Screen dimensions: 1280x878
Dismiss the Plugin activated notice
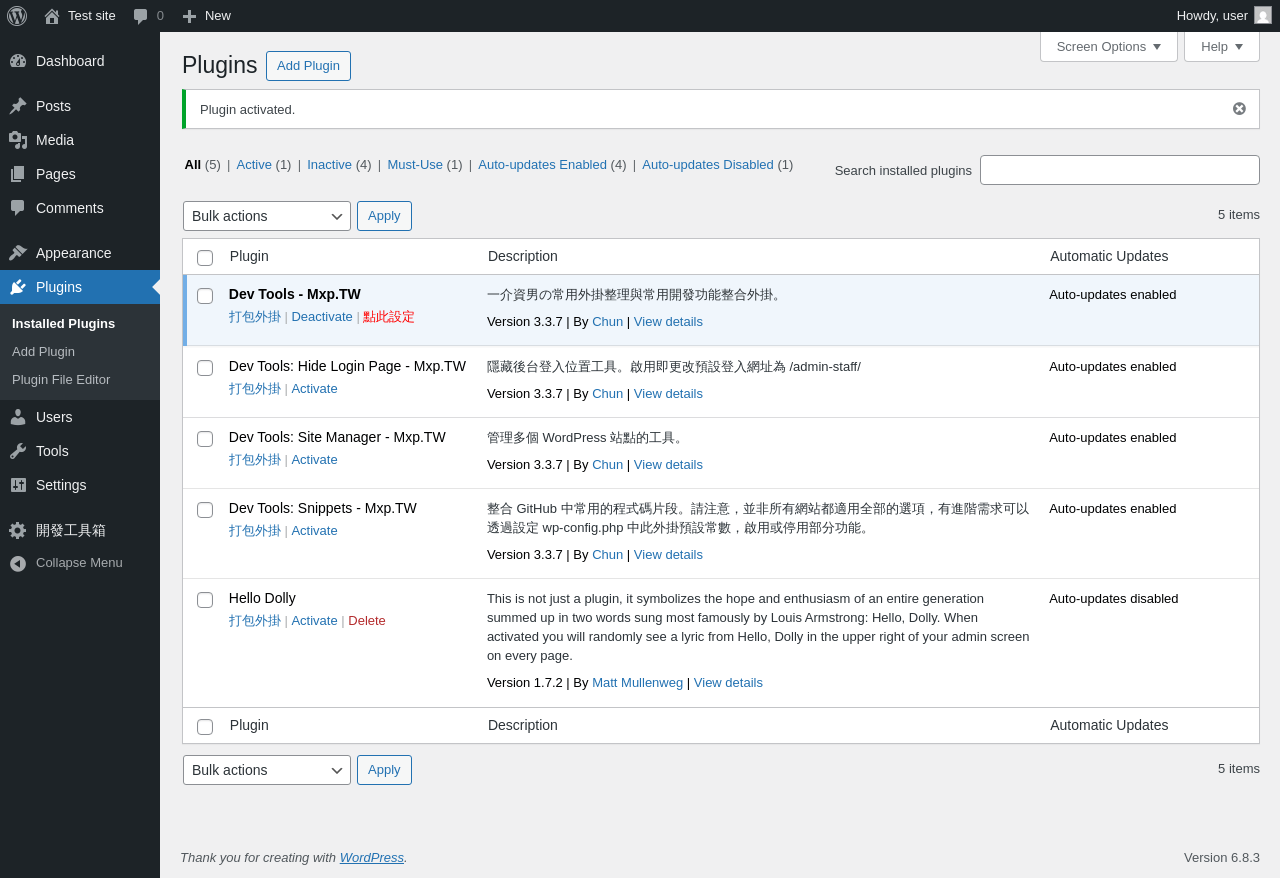1239,109
